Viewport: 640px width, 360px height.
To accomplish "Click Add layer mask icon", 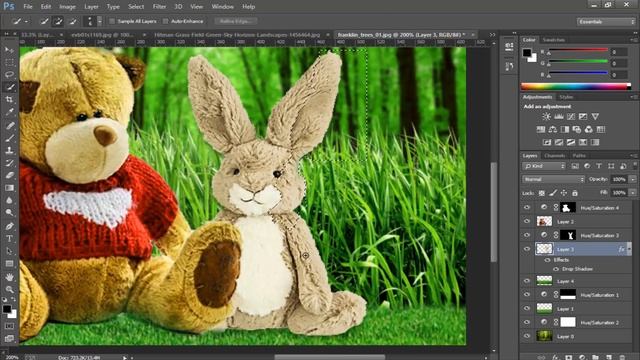I will [x=568, y=357].
